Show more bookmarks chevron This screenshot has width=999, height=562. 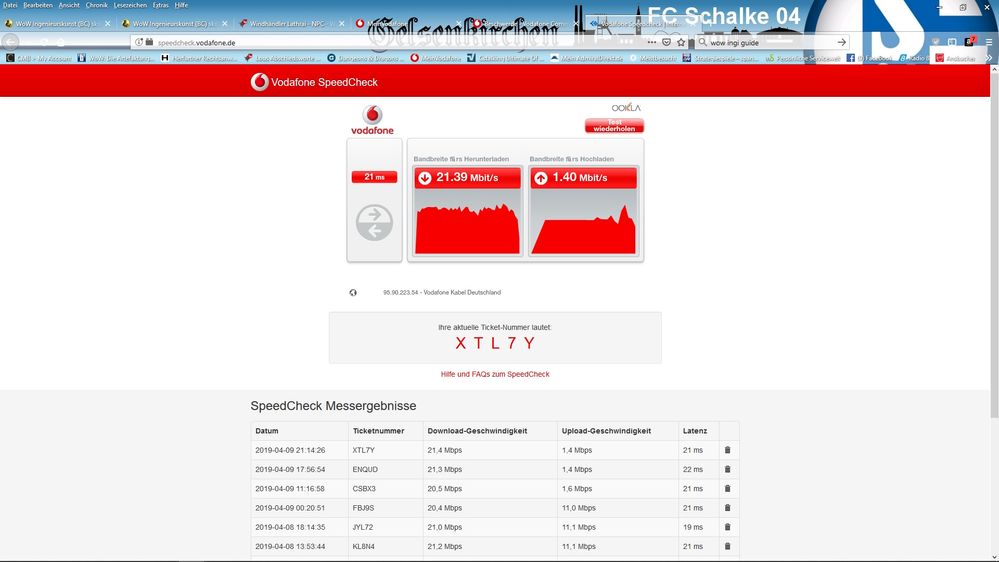pyautogui.click(x=989, y=58)
